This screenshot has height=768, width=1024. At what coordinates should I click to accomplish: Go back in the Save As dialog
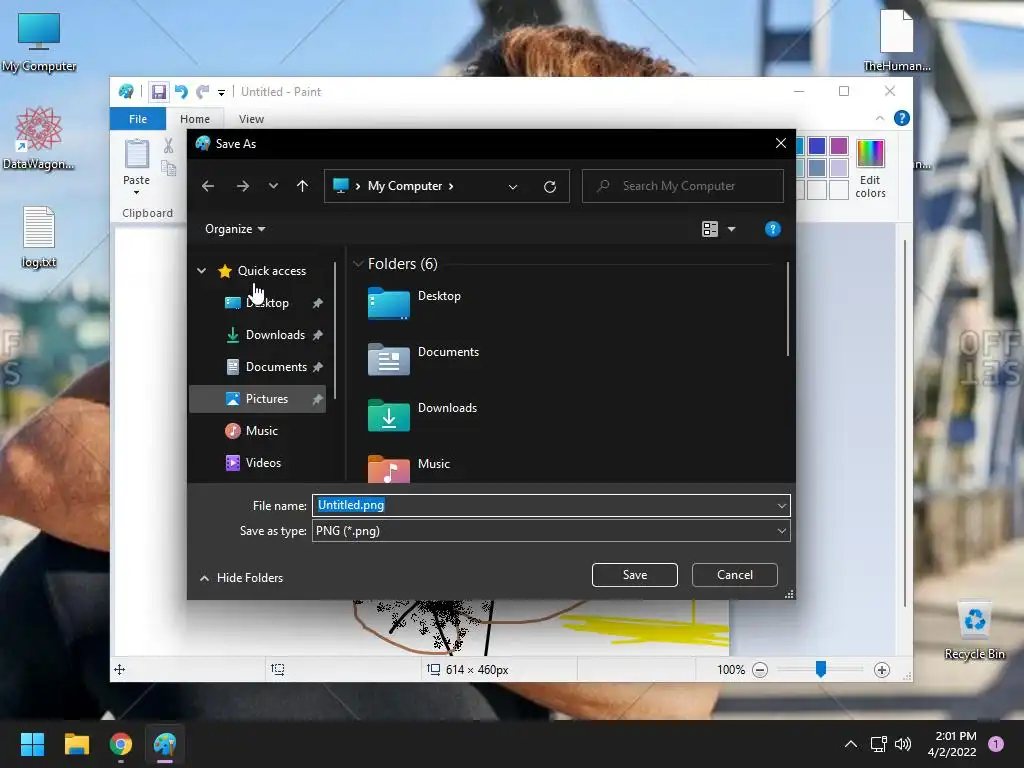tap(208, 186)
